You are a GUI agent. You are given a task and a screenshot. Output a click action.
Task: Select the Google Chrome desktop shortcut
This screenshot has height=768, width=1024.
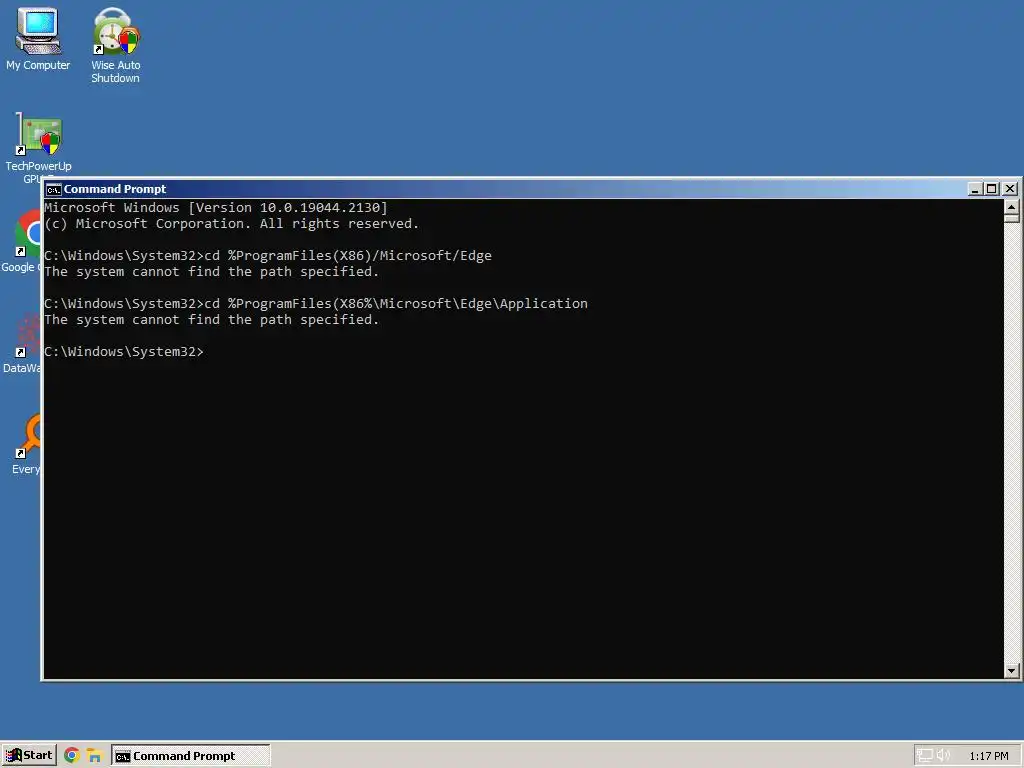pos(21,242)
